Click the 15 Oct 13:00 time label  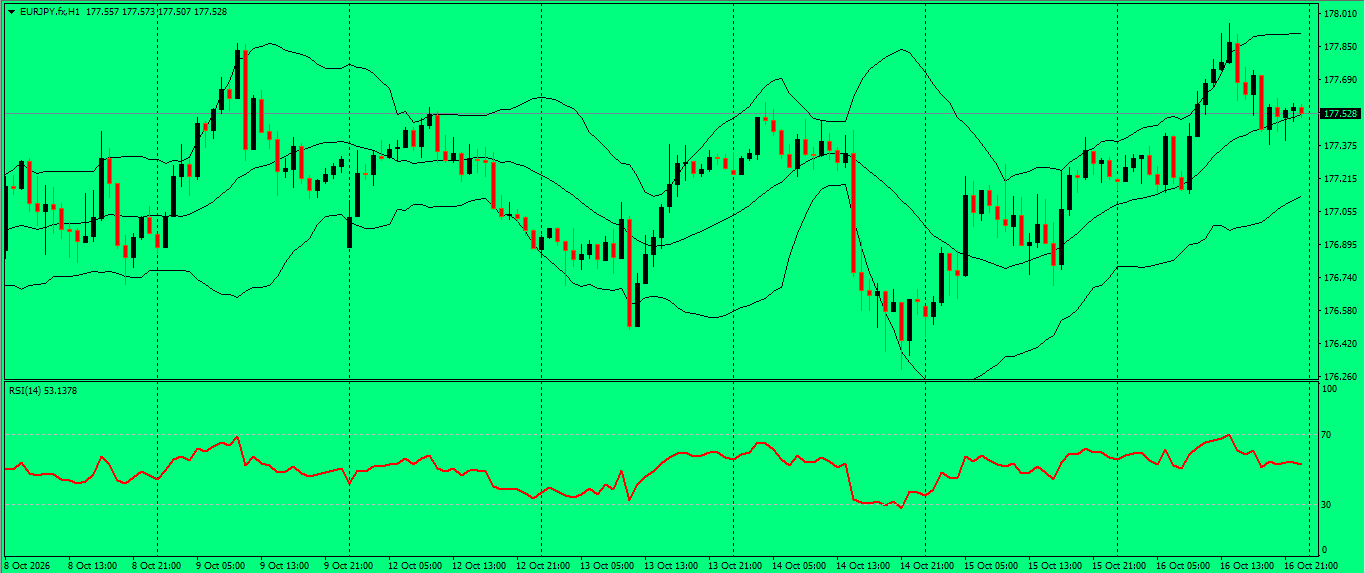click(1053, 566)
